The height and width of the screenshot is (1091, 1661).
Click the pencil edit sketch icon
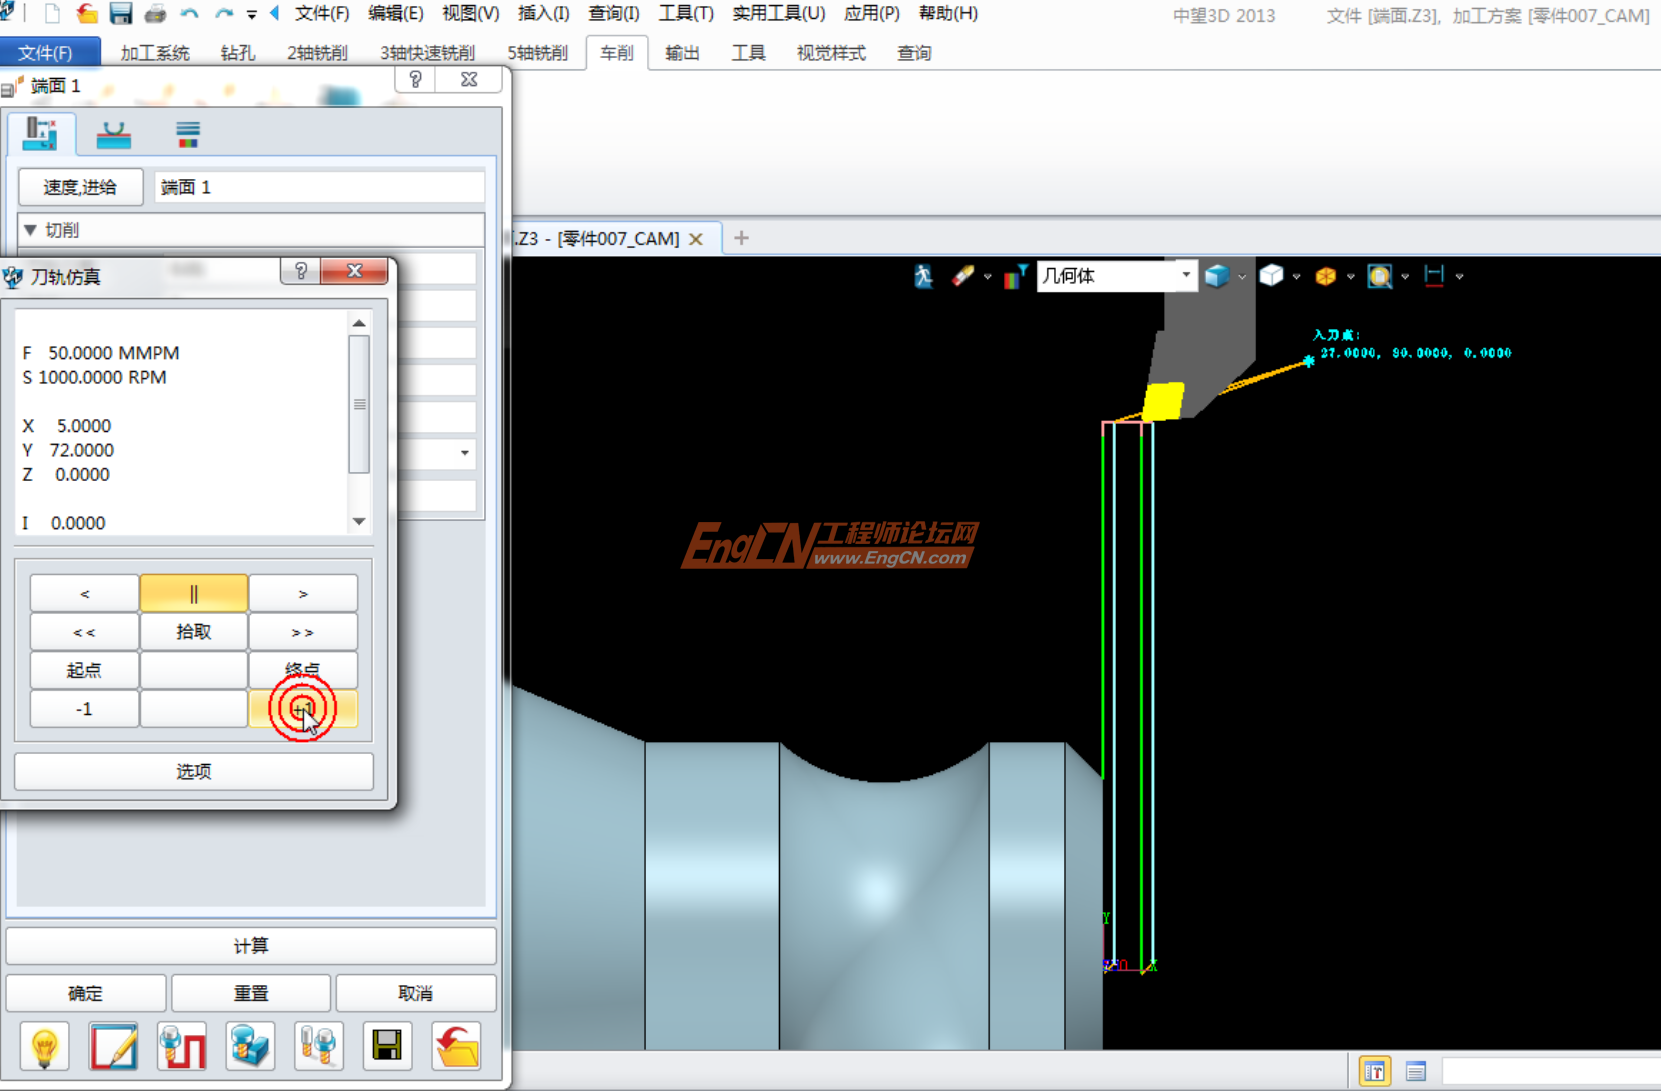tap(113, 1046)
